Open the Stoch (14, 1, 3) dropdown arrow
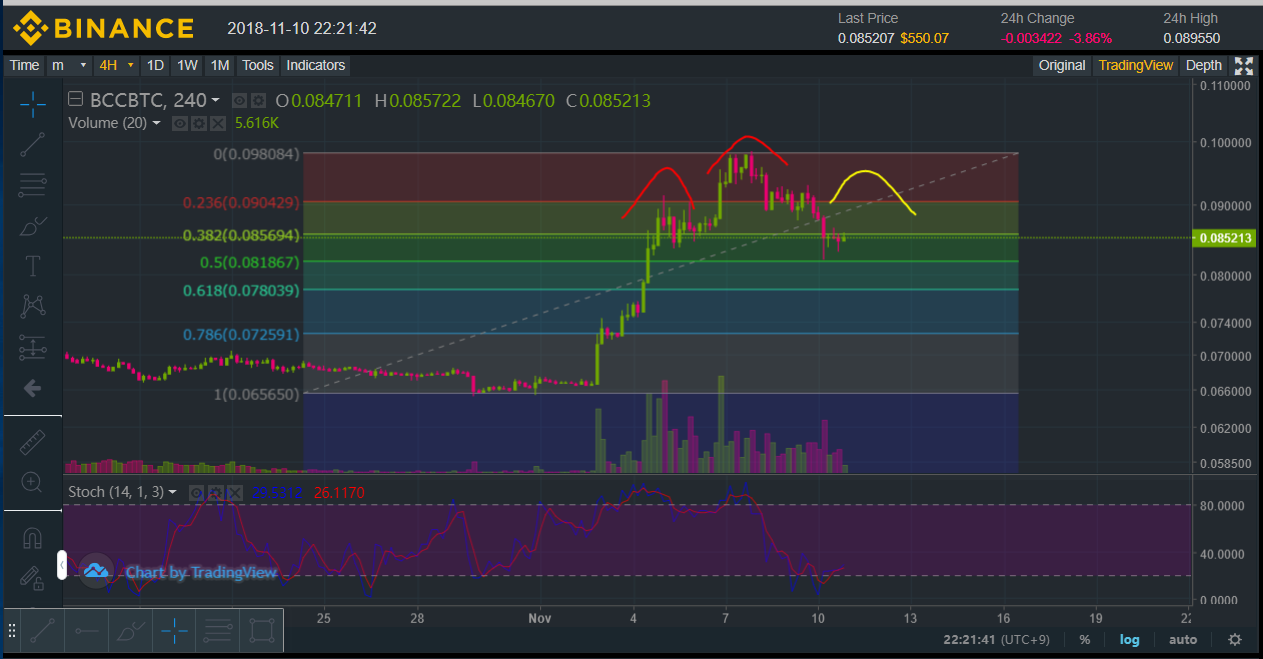The image size is (1263, 659). [172, 492]
